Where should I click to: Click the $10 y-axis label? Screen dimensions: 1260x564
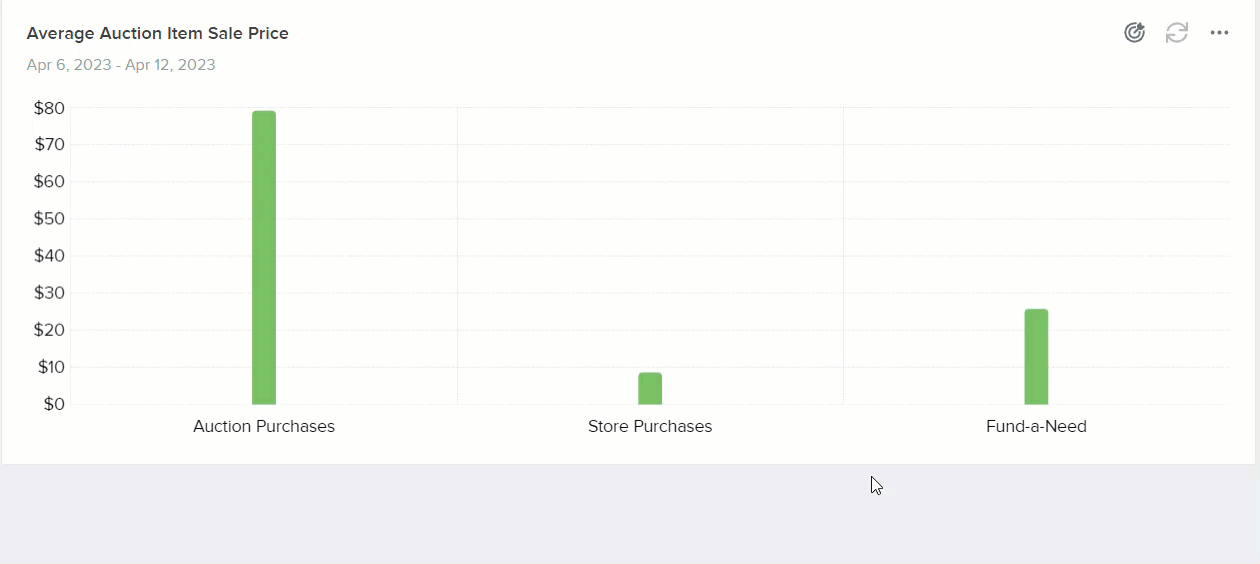click(51, 367)
